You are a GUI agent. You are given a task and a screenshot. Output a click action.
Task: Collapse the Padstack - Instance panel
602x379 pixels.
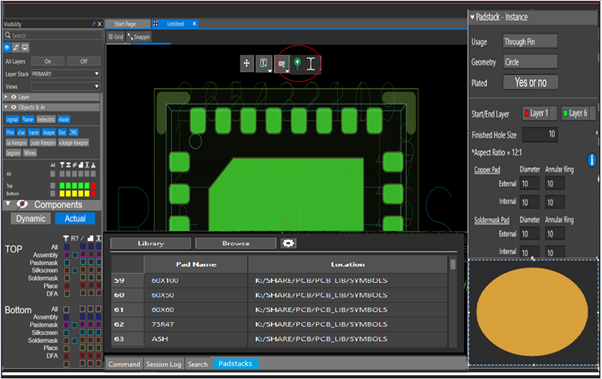[x=472, y=17]
